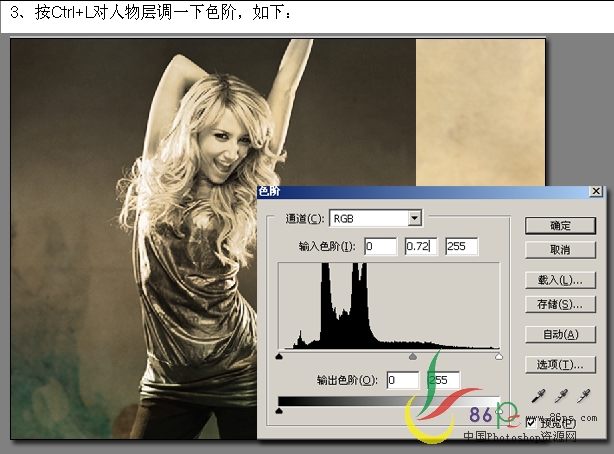The image size is (614, 454).
Task: Pick the black point eyedropper
Action: [x=538, y=396]
